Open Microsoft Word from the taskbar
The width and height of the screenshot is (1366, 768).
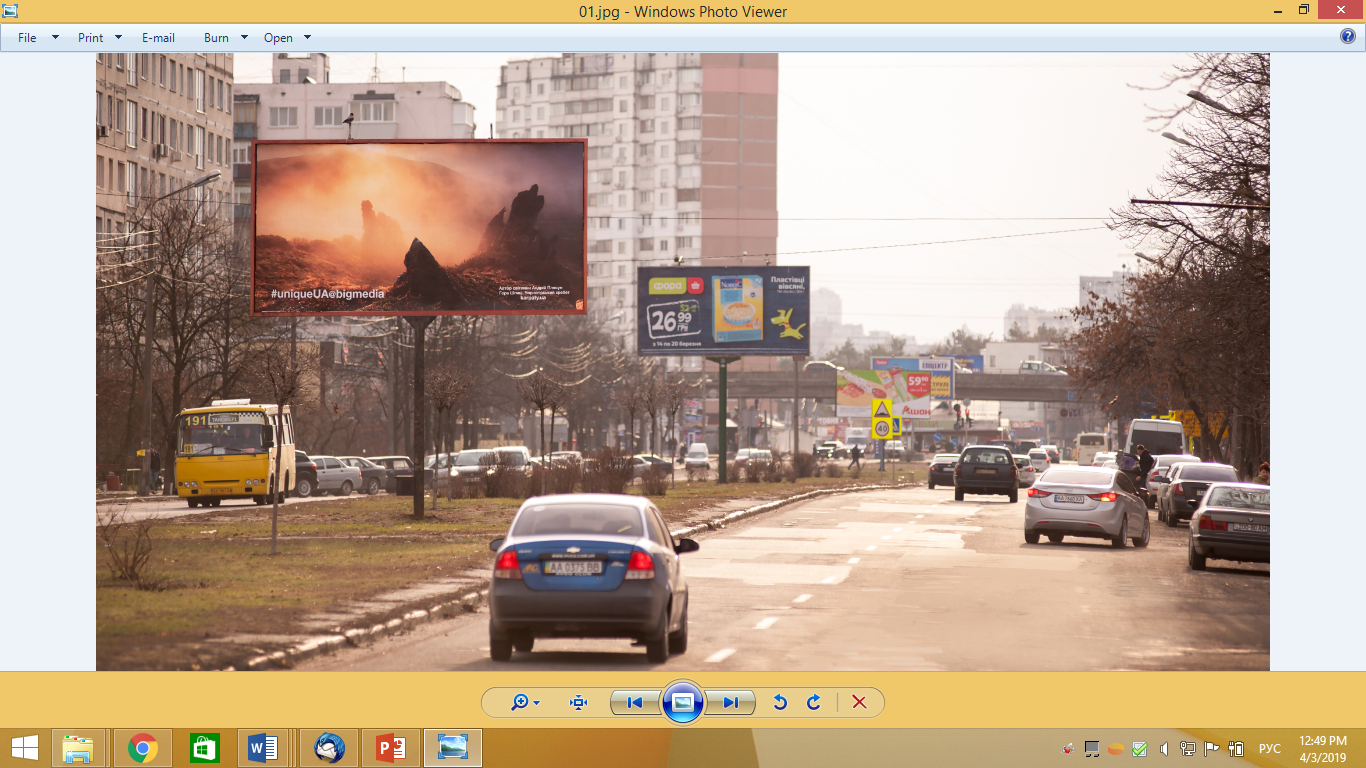(263, 748)
